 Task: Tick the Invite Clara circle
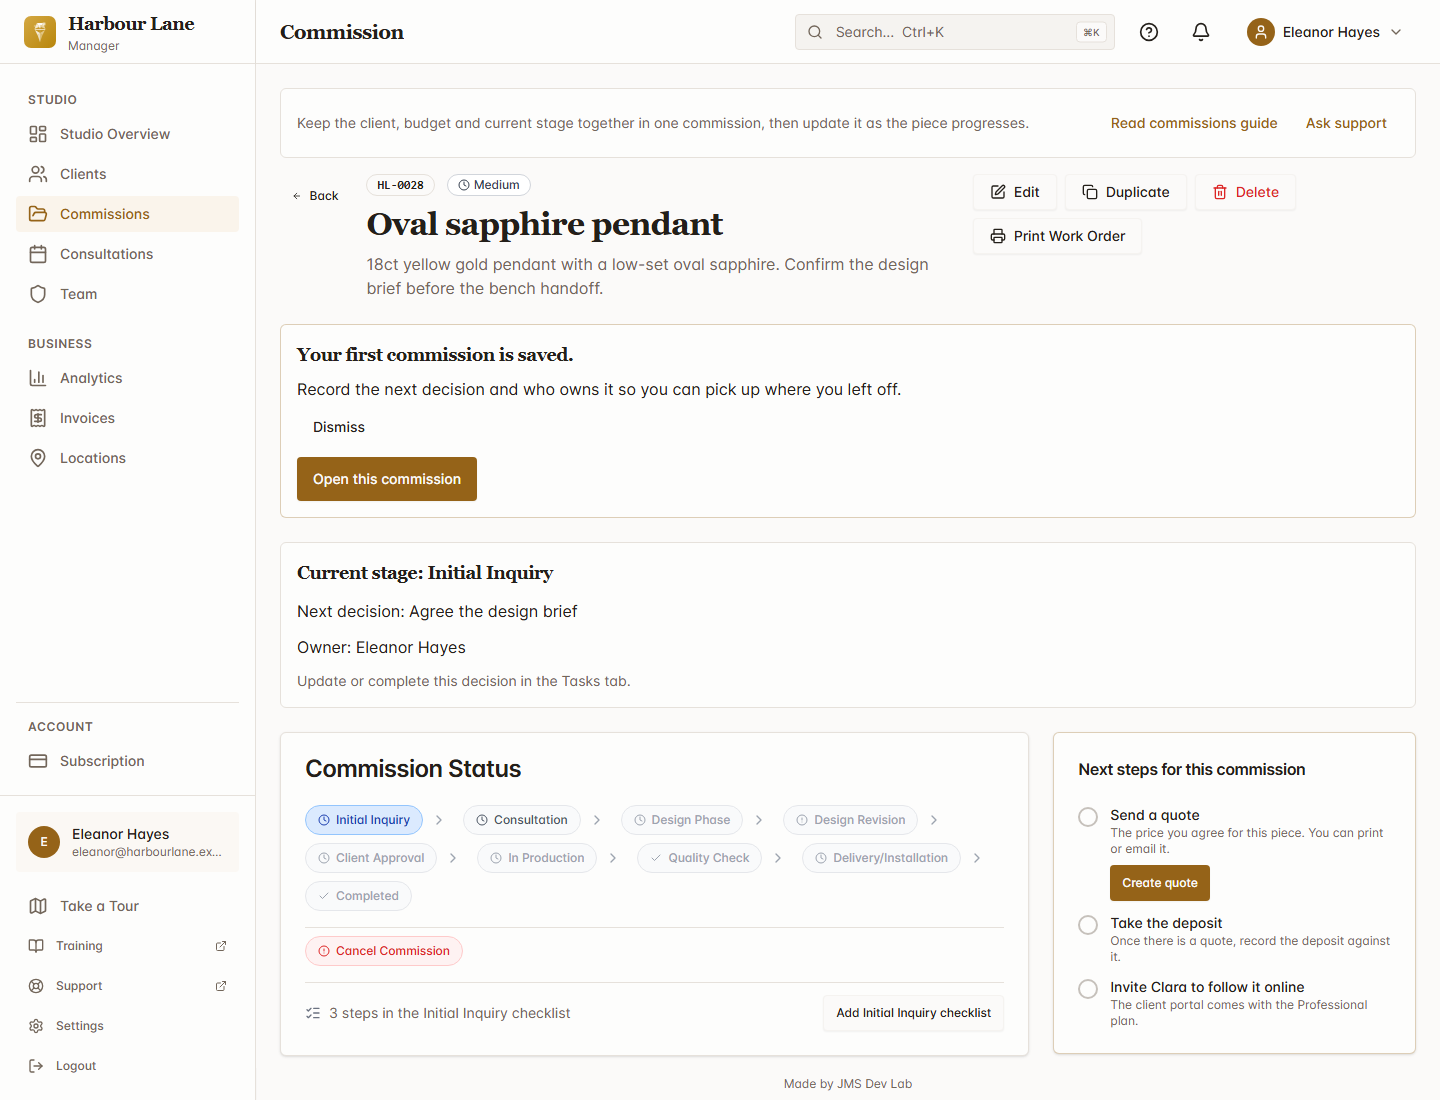tap(1088, 989)
